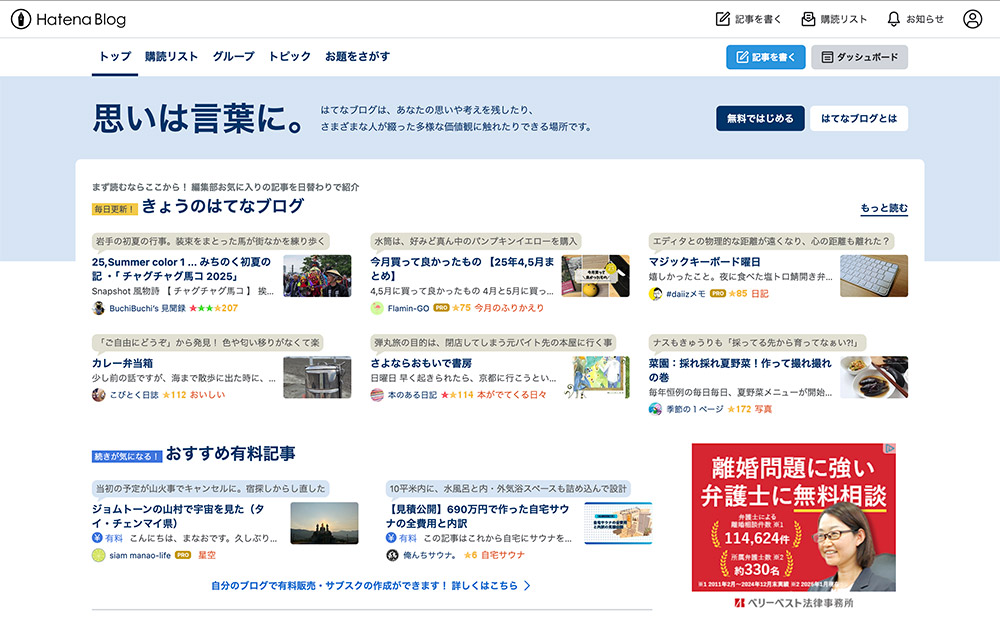Click the 写真 tag link

tap(763, 409)
